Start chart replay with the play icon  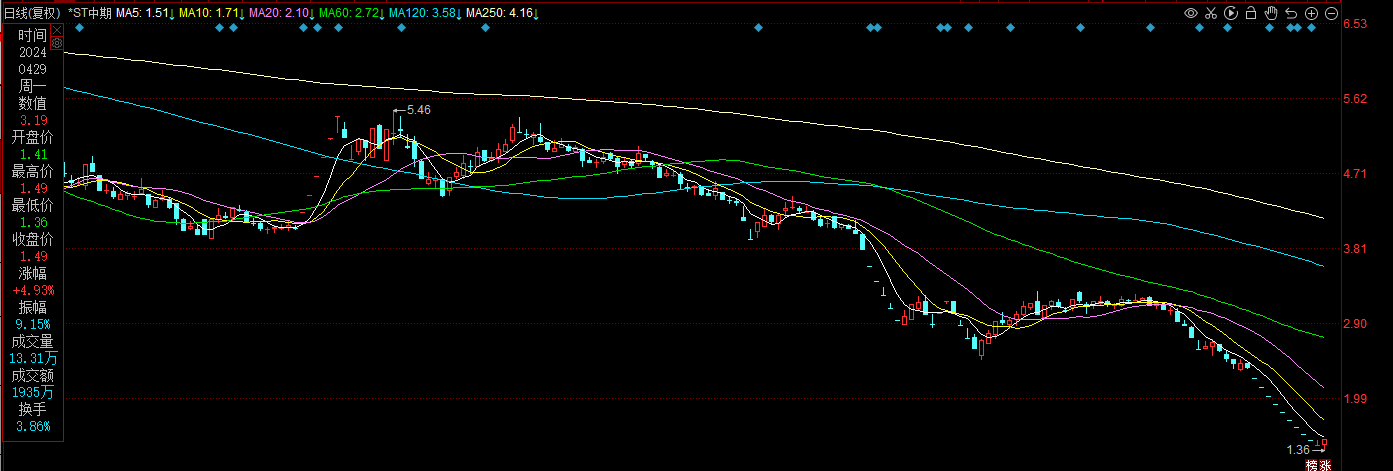pos(1231,13)
